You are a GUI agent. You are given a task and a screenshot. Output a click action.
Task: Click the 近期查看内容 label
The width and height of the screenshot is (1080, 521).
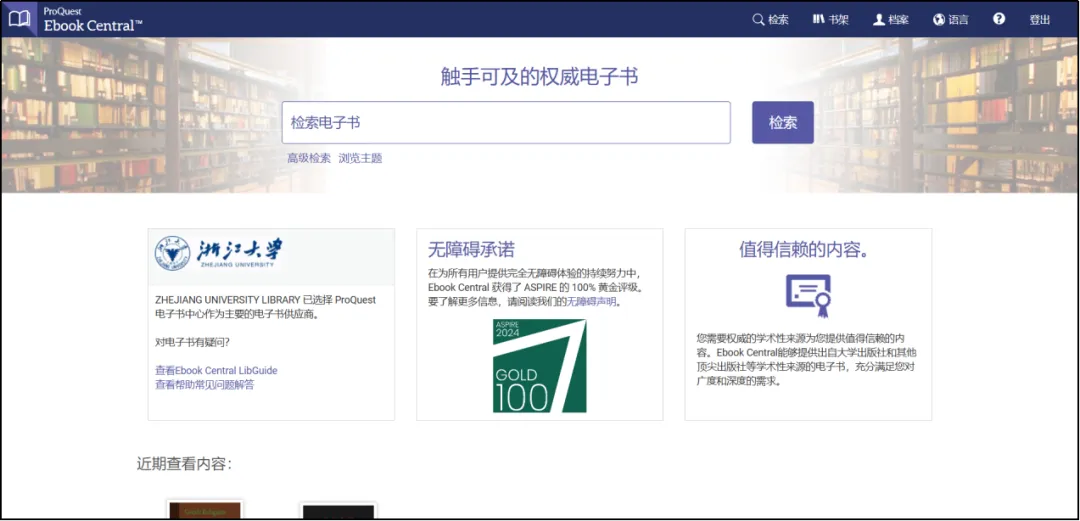point(184,464)
